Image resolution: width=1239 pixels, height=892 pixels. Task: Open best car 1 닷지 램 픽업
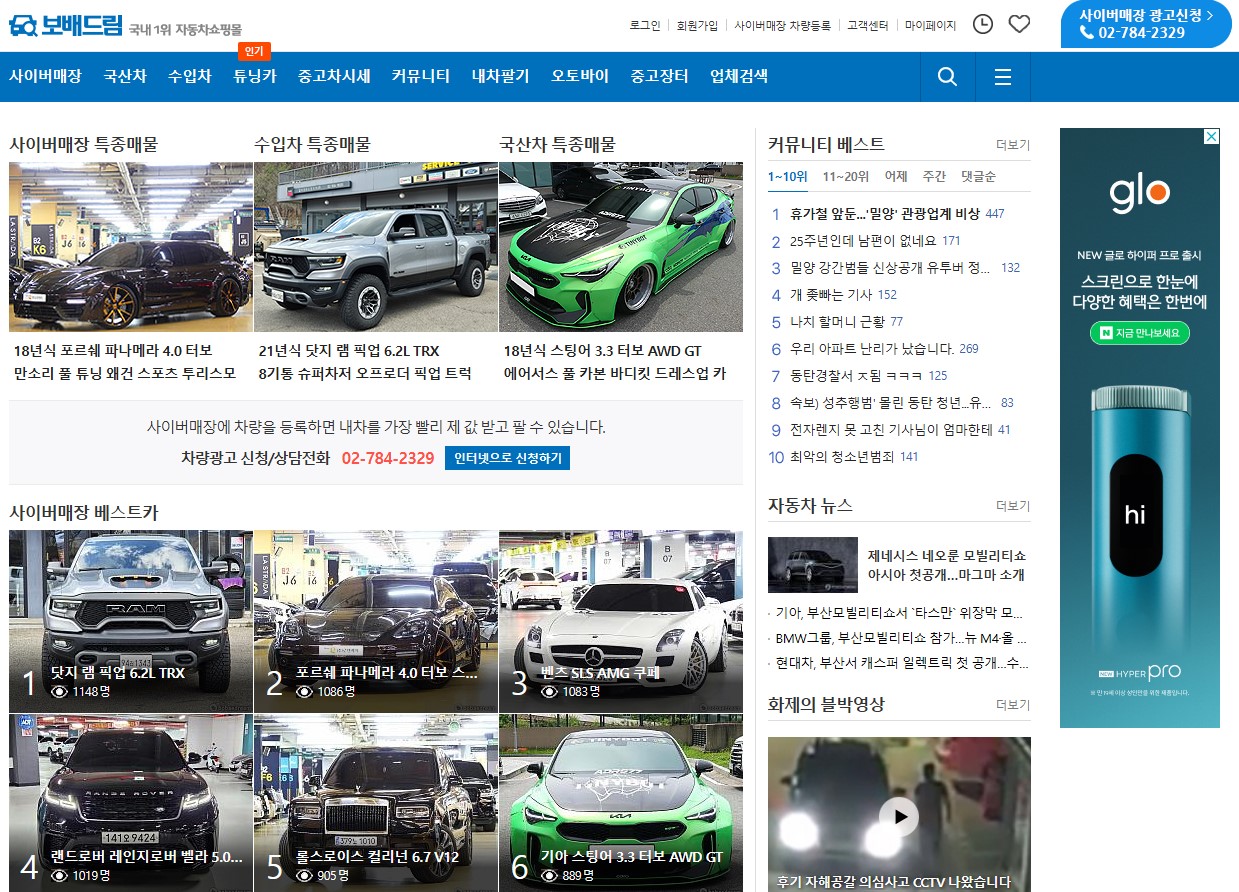[x=131, y=621]
